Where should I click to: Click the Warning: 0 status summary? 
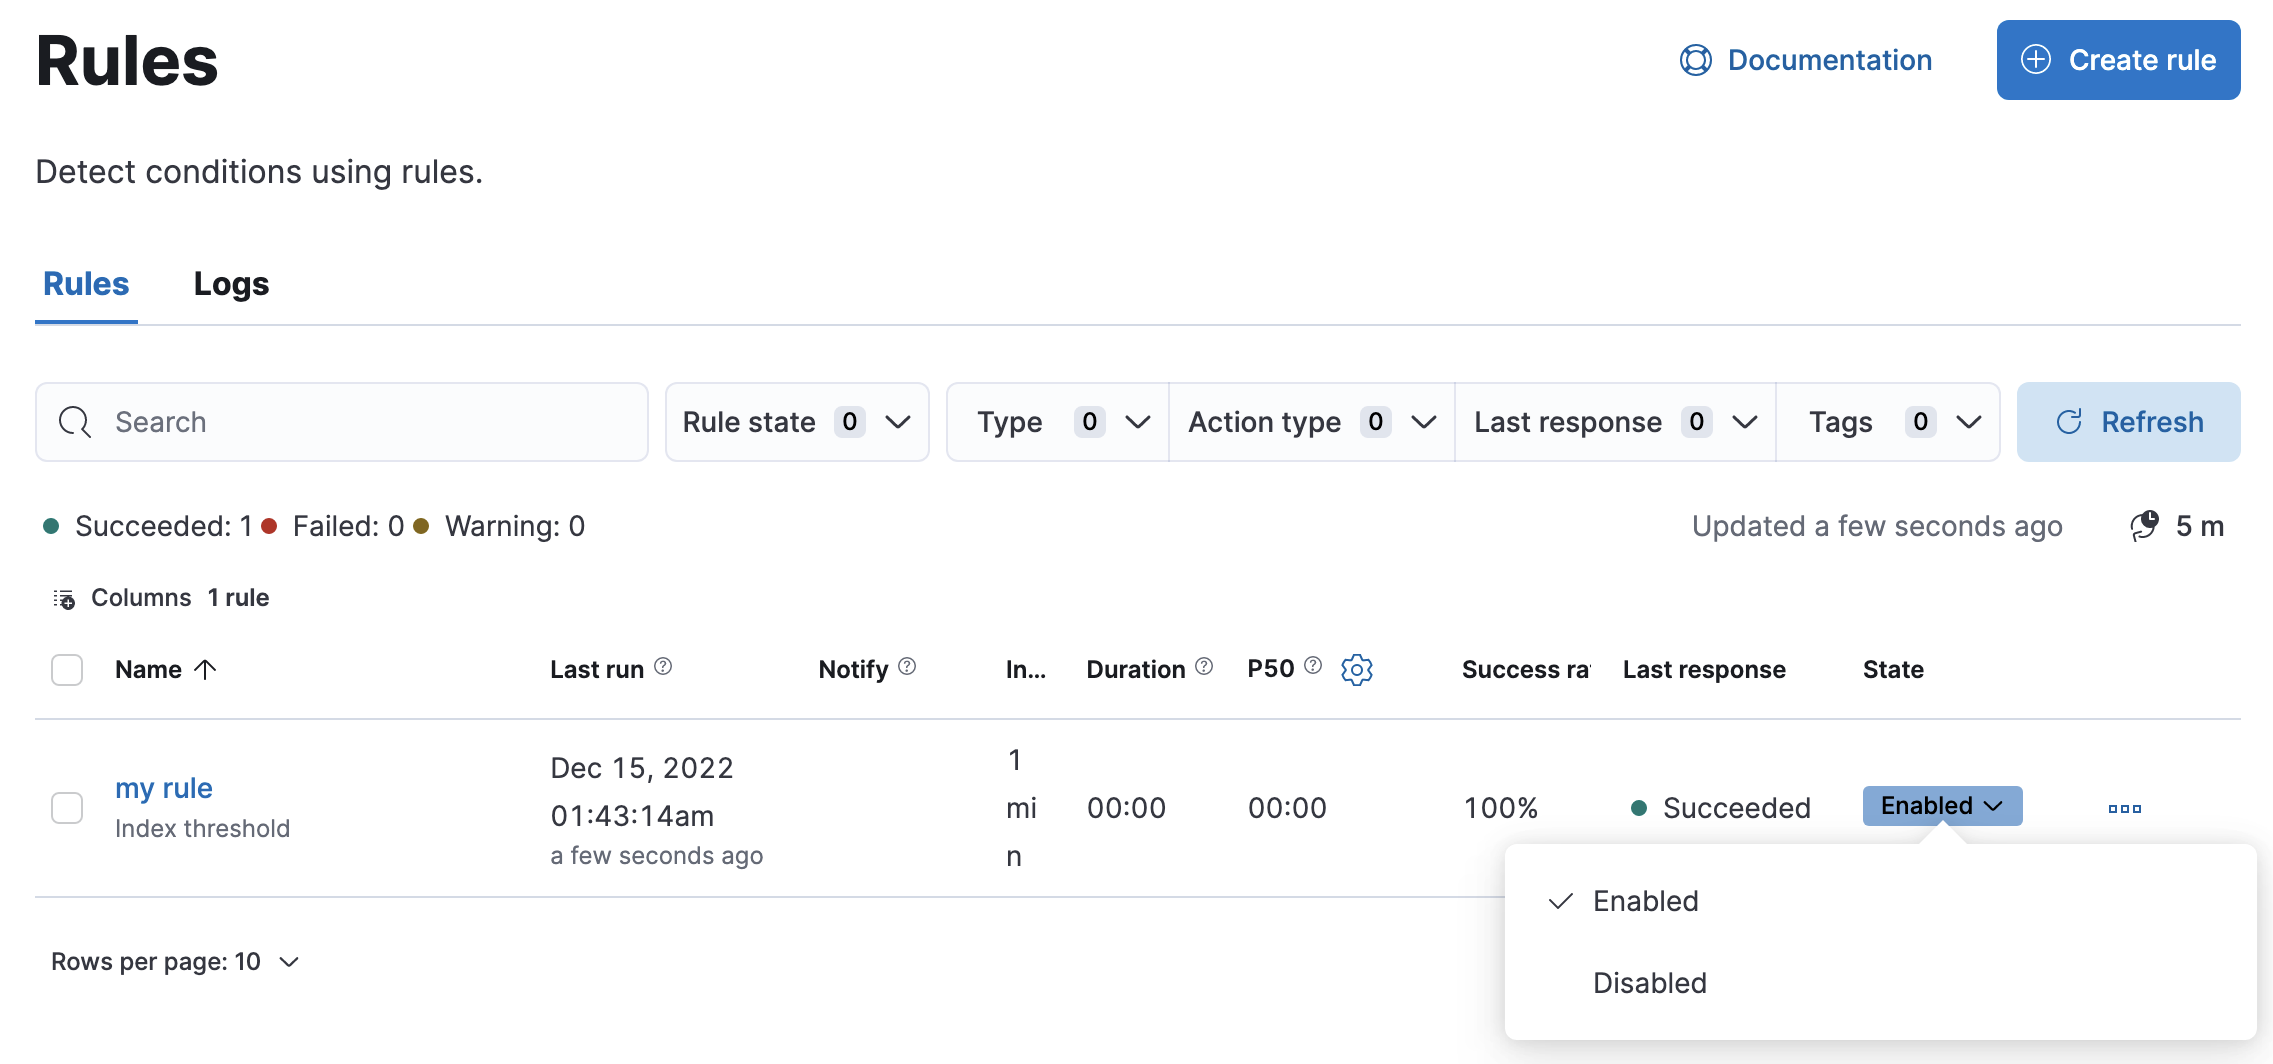[499, 526]
